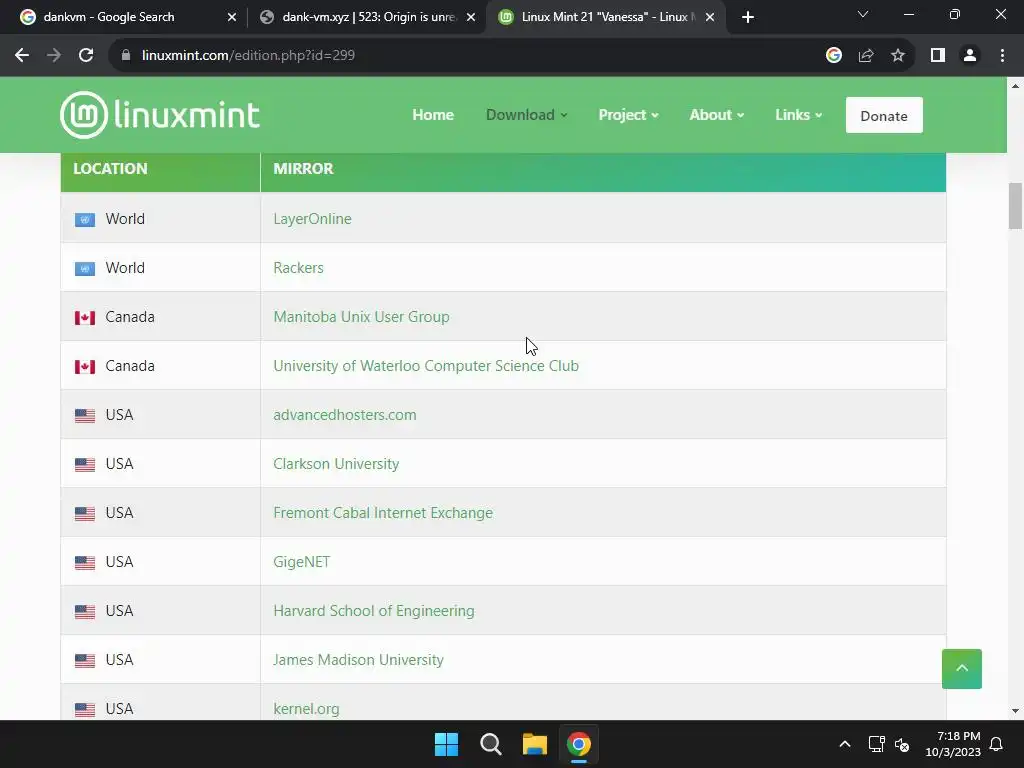This screenshot has height=768, width=1024.
Task: Click the Chrome taskbar icon
Action: (579, 744)
